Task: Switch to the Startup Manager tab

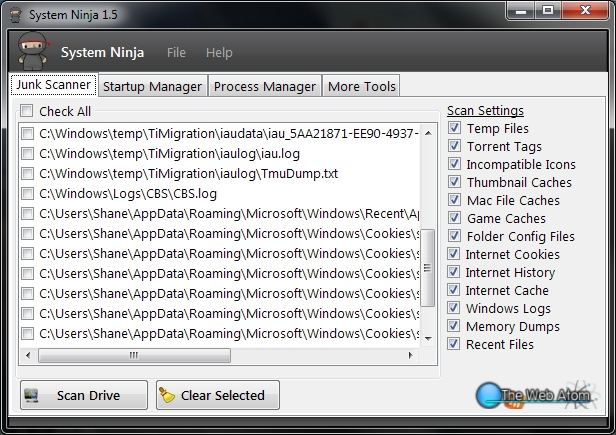Action: (x=152, y=86)
